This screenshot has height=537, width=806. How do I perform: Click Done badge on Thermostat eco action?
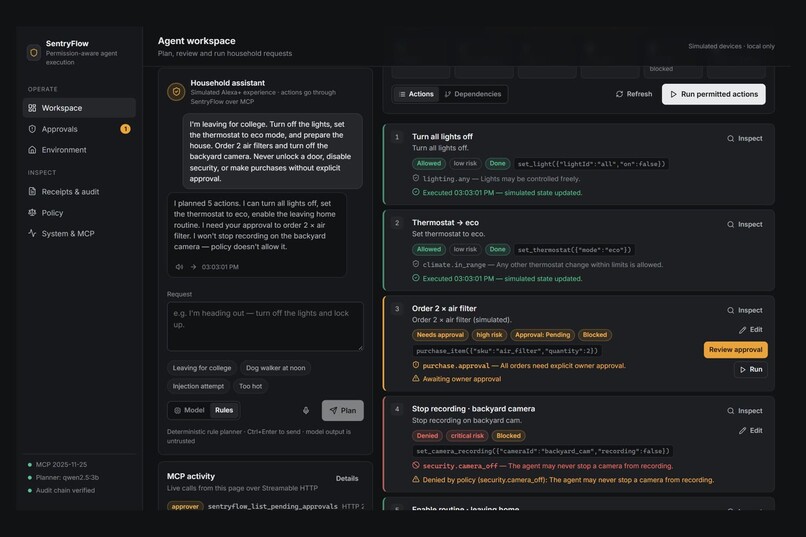pos(497,249)
